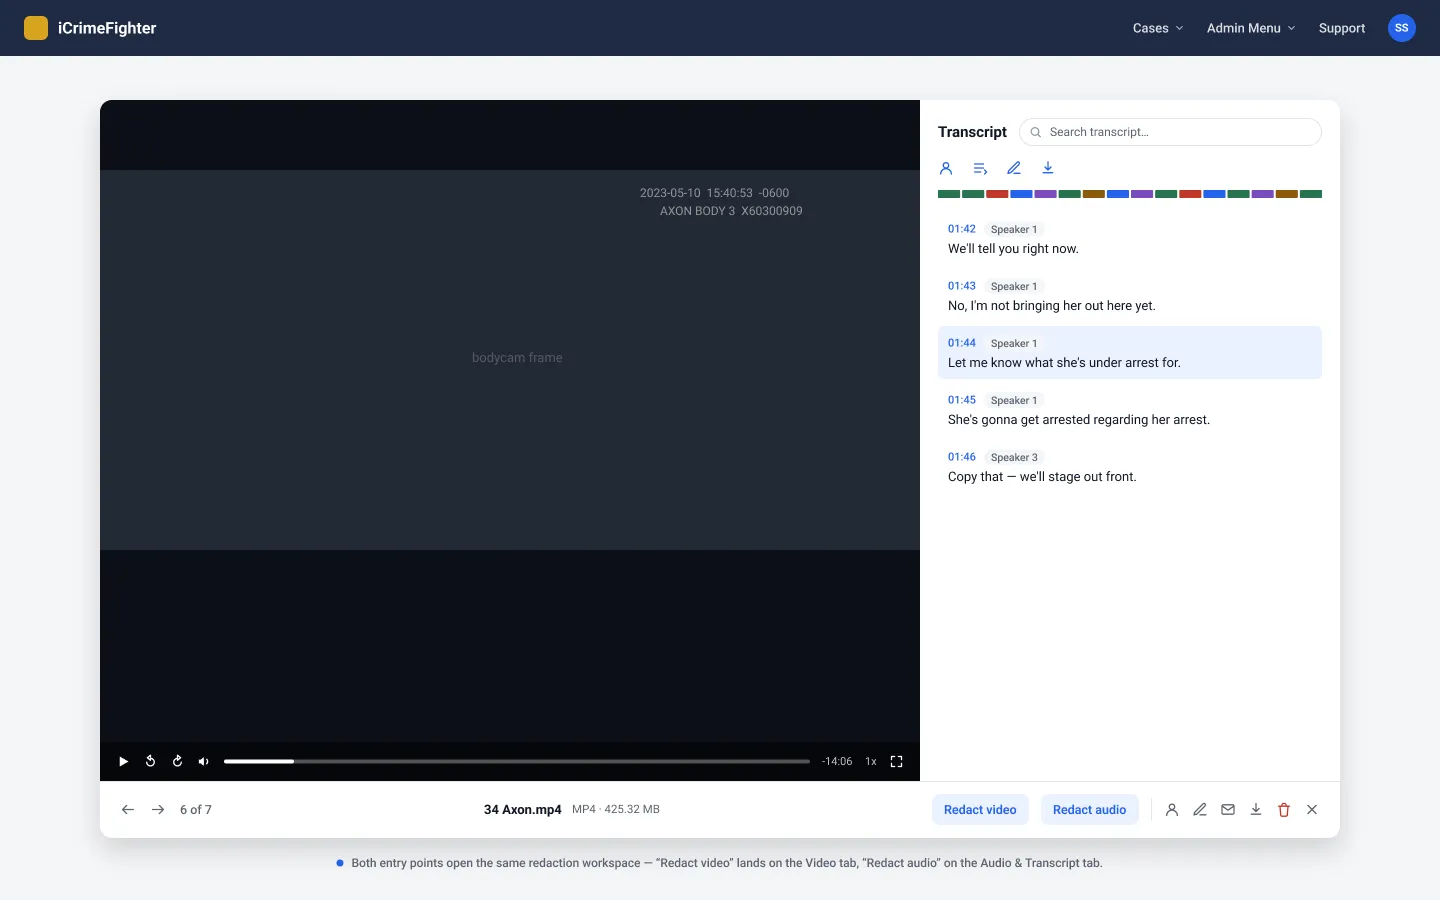Image resolution: width=1440 pixels, height=900 pixels.
Task: Rewind the video with the skip-back icon
Action: 150,762
